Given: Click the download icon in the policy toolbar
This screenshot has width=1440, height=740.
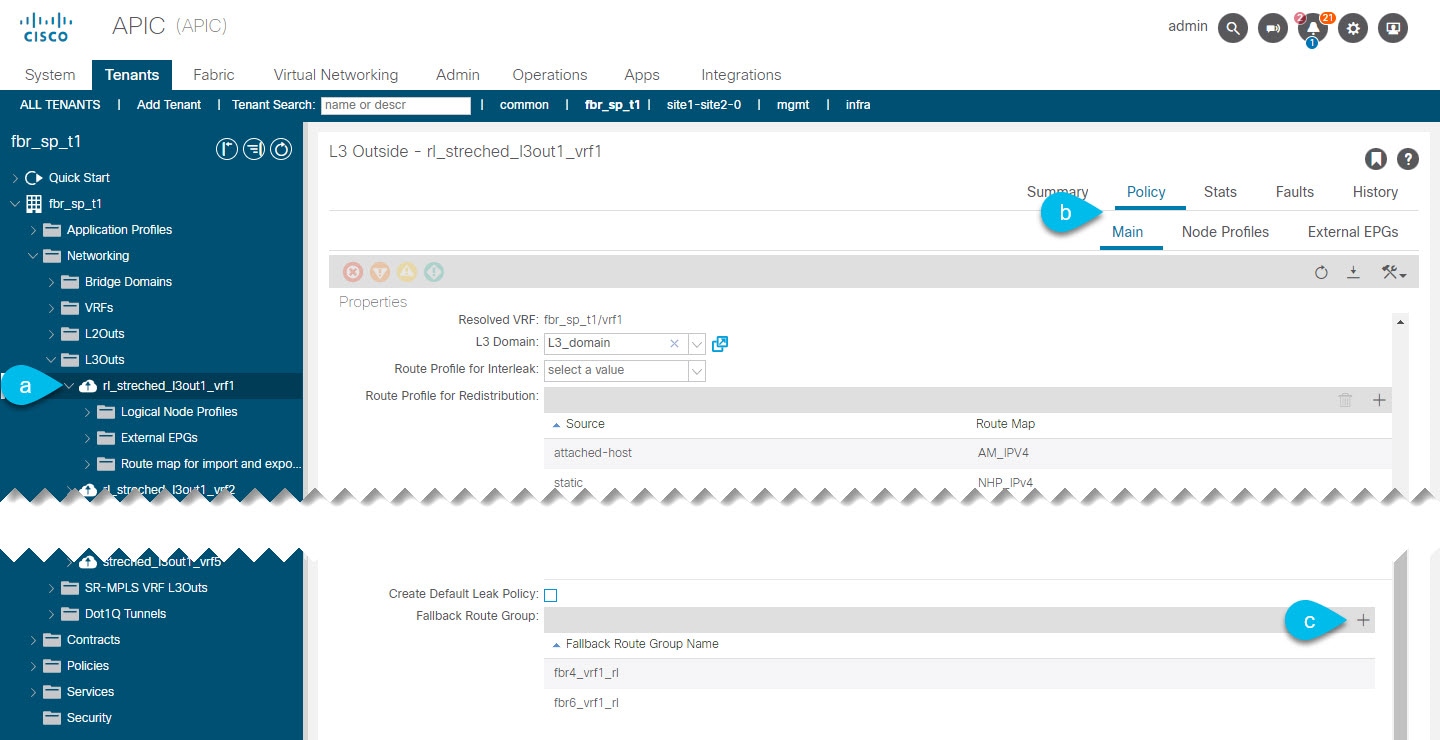Looking at the screenshot, I should point(1353,272).
